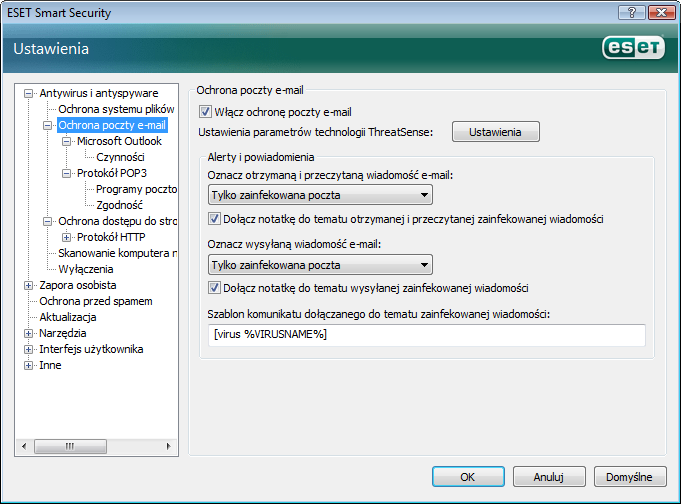Open sent e-mail marking dropdown
The image size is (681, 504).
[x=320, y=265]
